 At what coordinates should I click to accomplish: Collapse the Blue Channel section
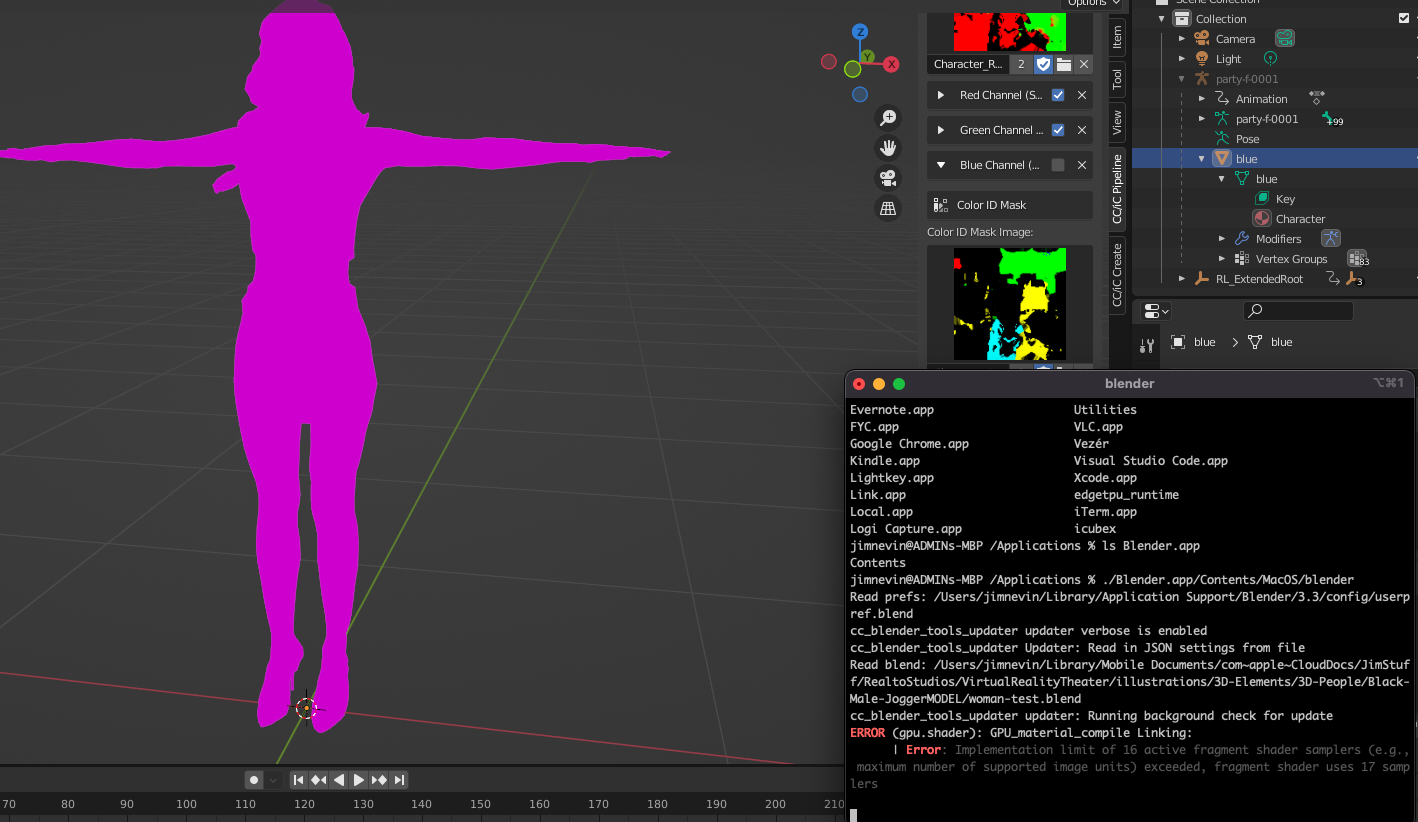pyautogui.click(x=940, y=165)
